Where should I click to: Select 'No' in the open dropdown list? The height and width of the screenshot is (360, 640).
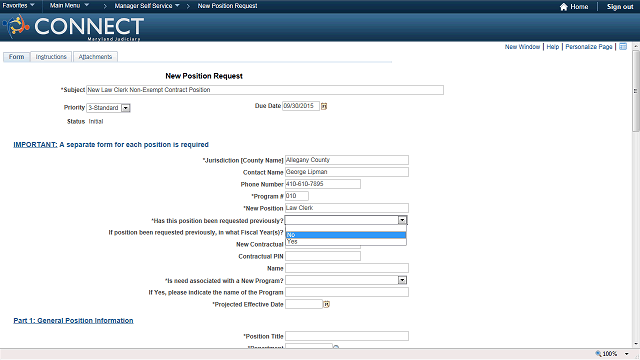(x=346, y=235)
